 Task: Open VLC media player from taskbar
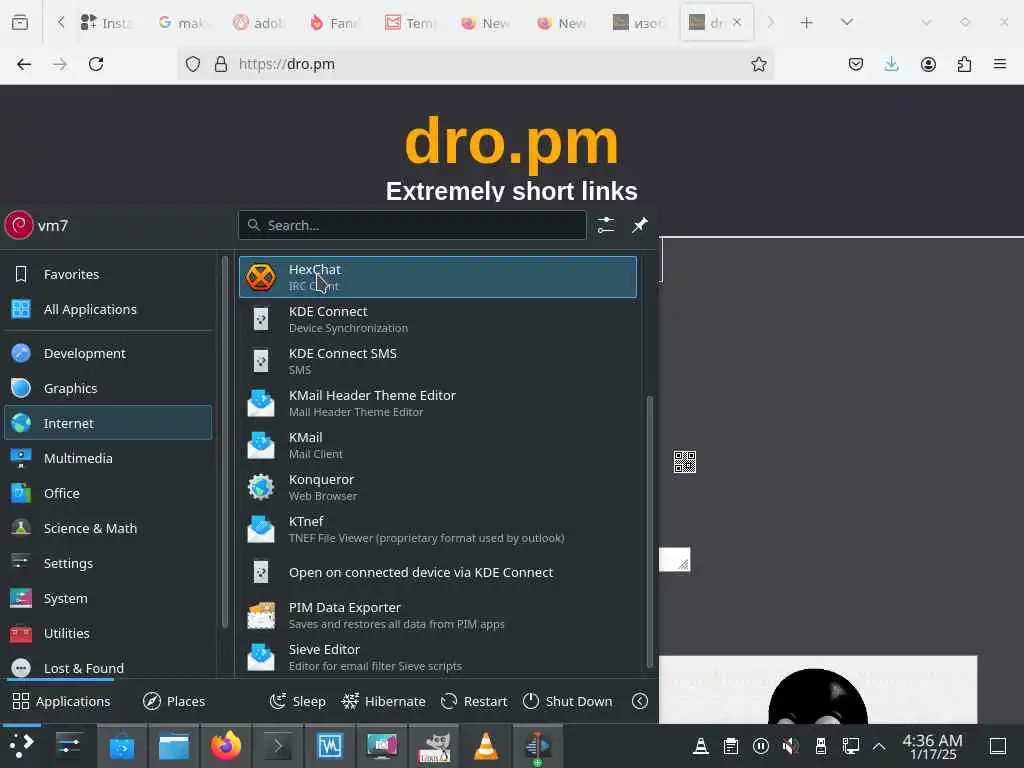(485, 746)
